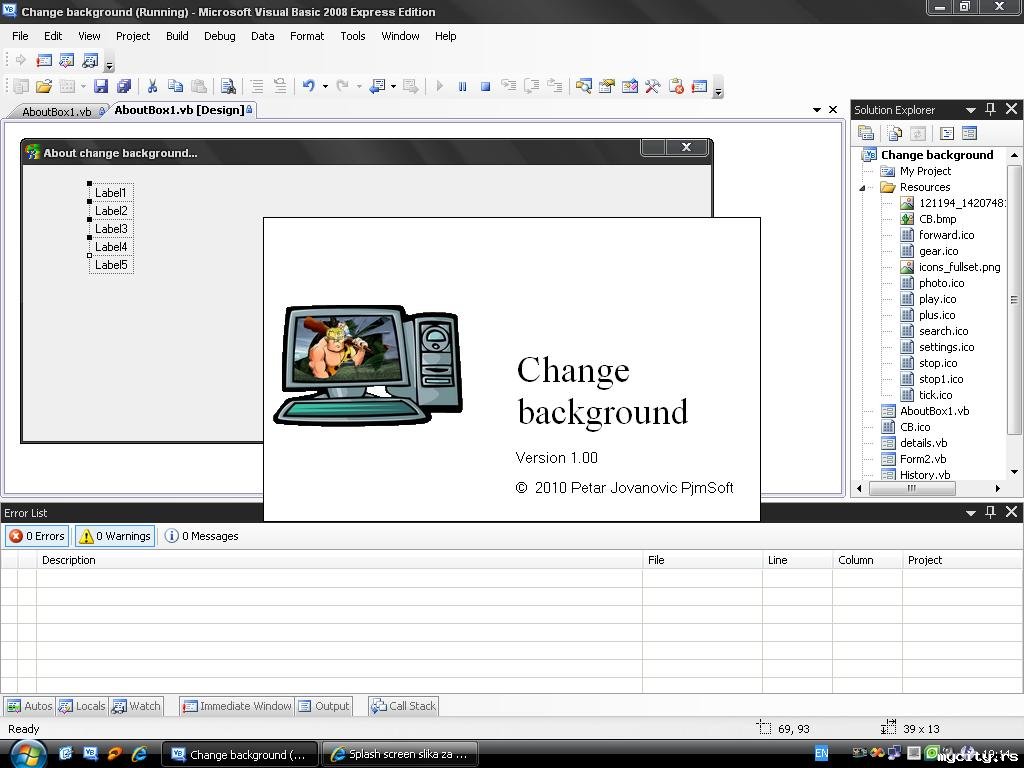The height and width of the screenshot is (768, 1024).
Task: Click the Step Into debug icon
Action: [508, 86]
